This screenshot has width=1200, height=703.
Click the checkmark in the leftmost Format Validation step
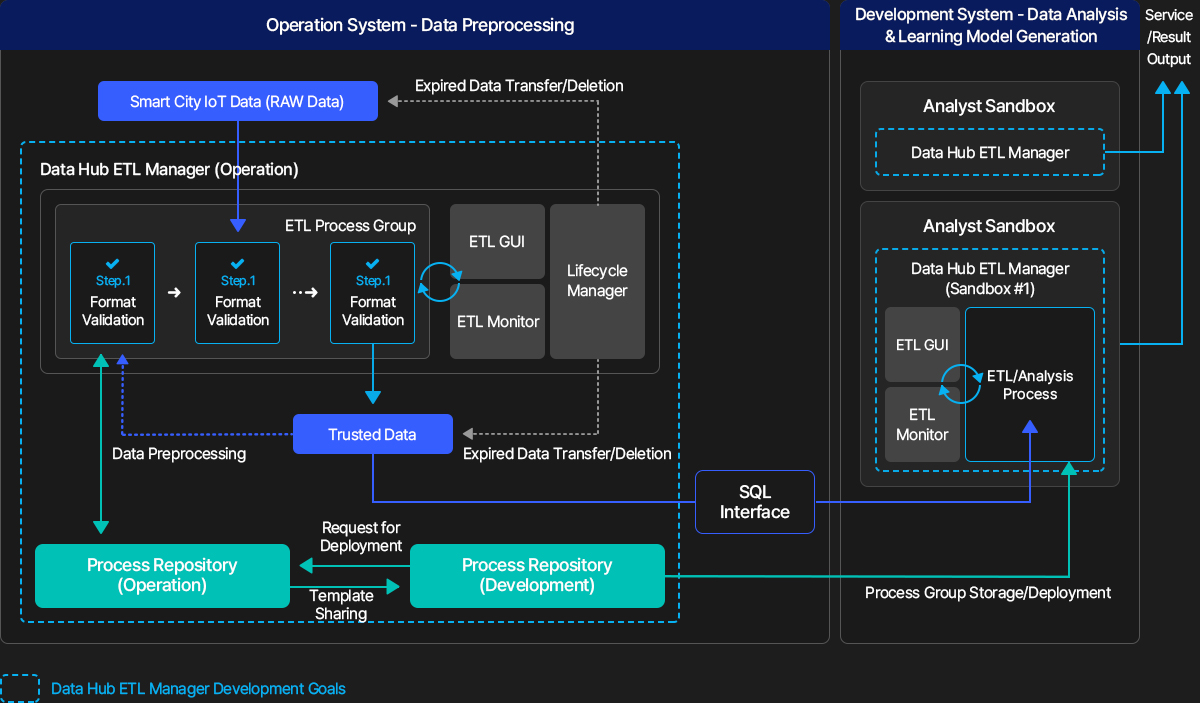pos(112,264)
